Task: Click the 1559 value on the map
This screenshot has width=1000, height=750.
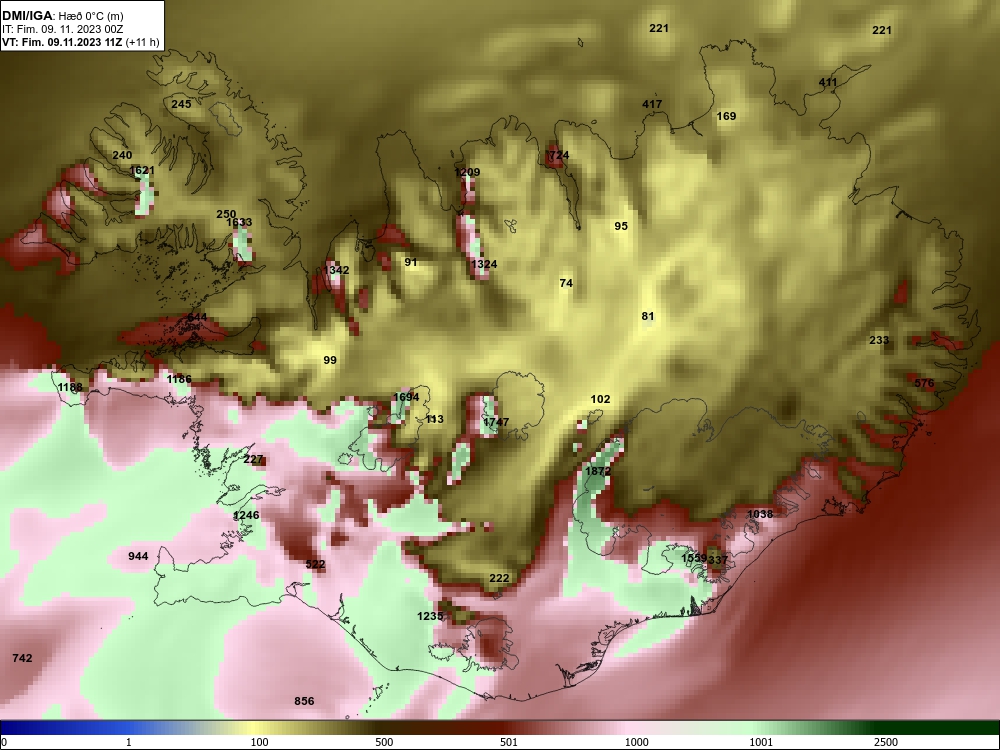Action: 694,559
